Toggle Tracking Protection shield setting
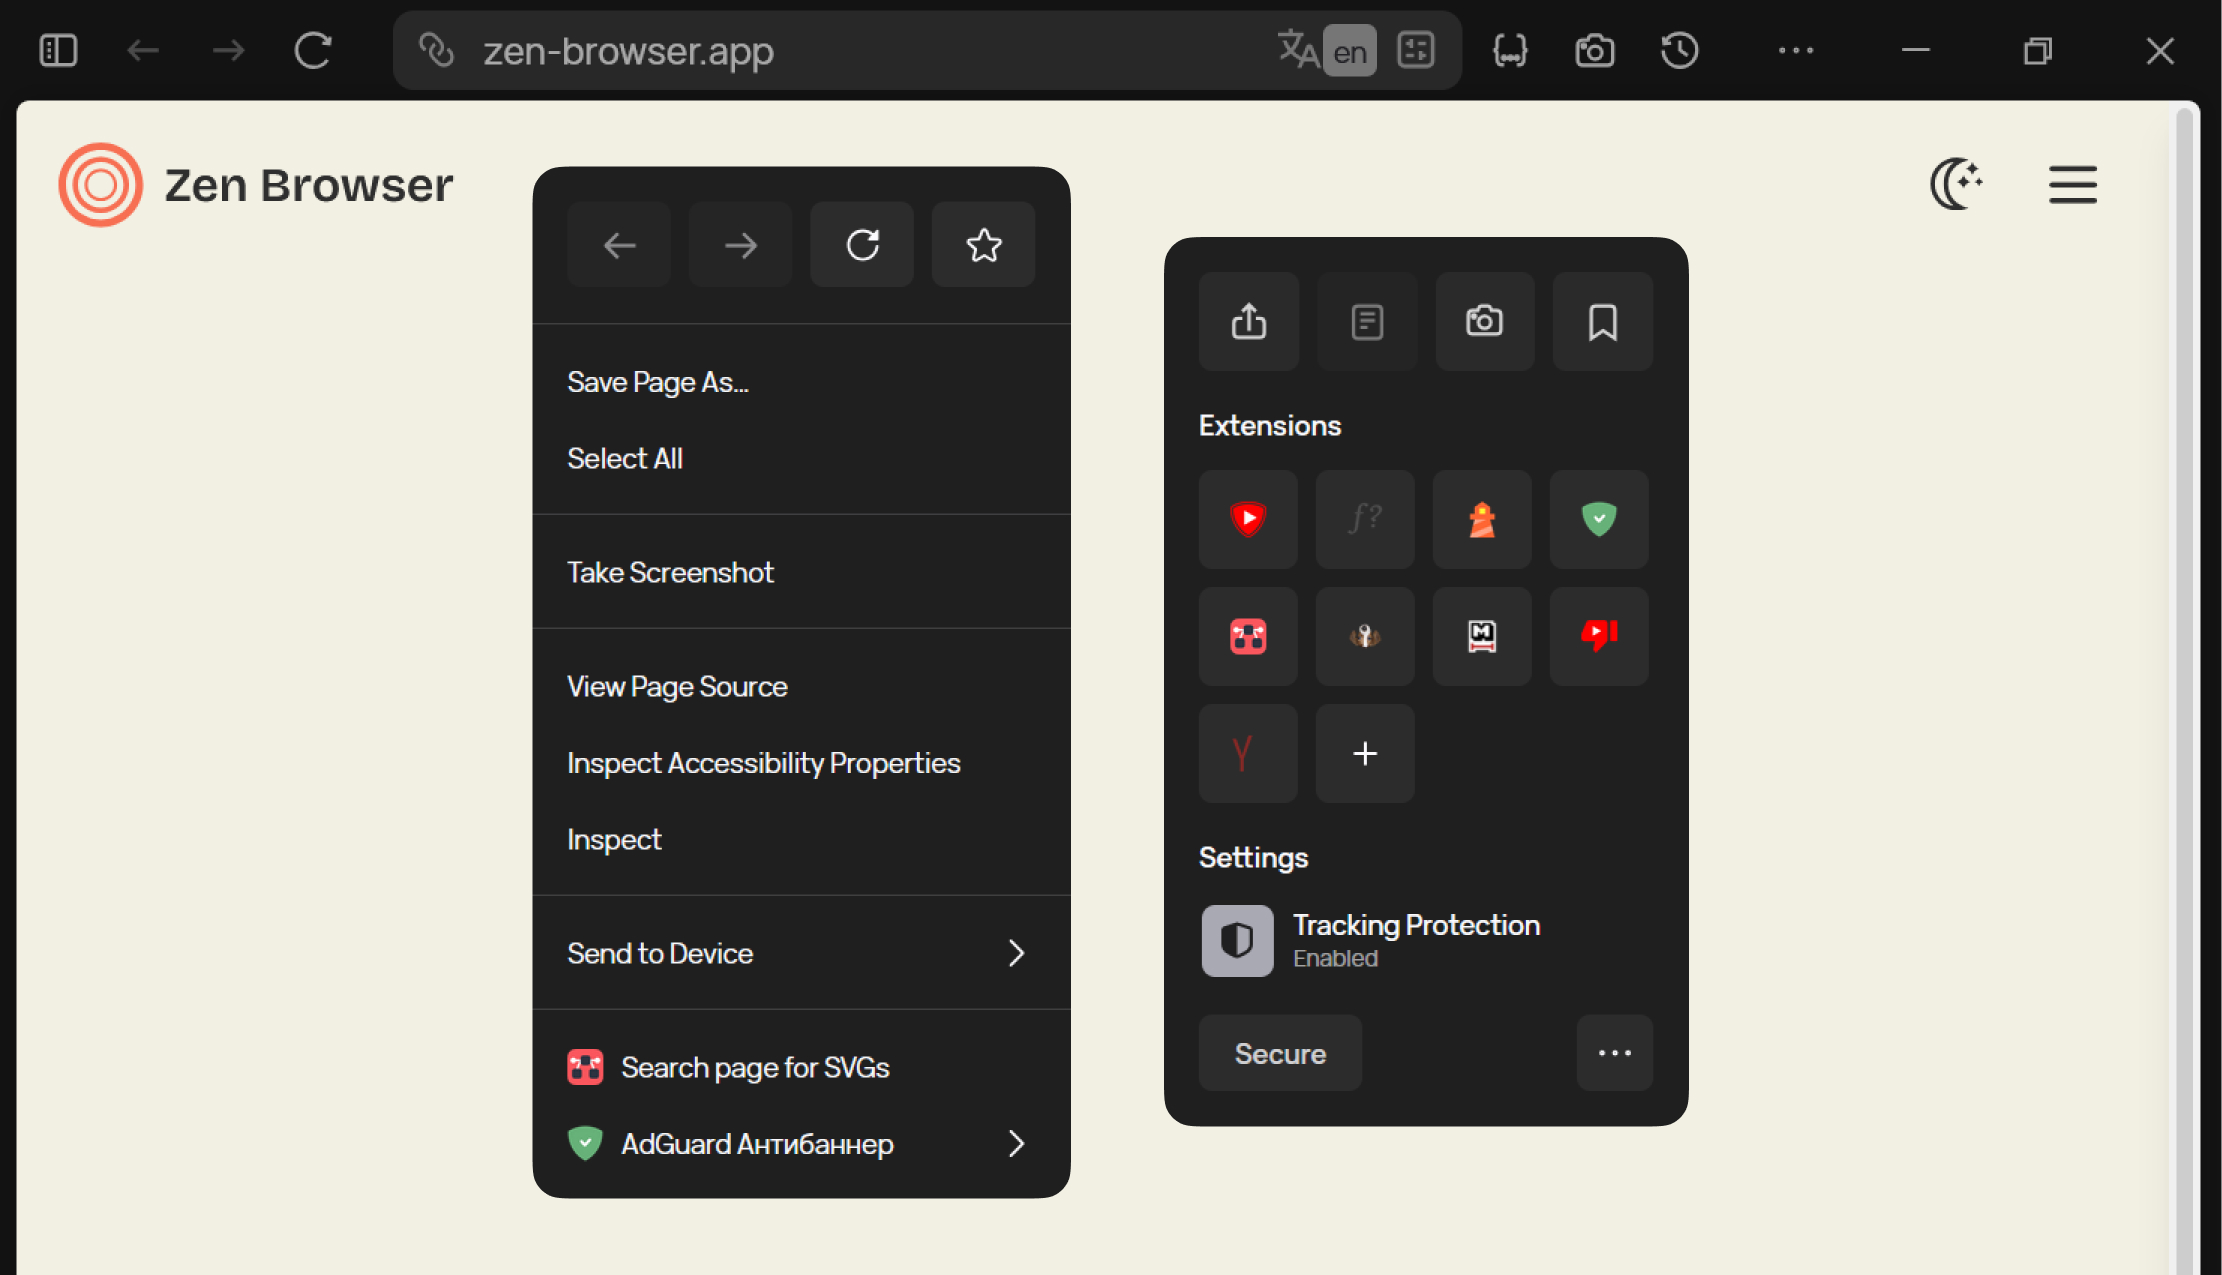This screenshot has height=1275, width=2222. [x=1237, y=940]
